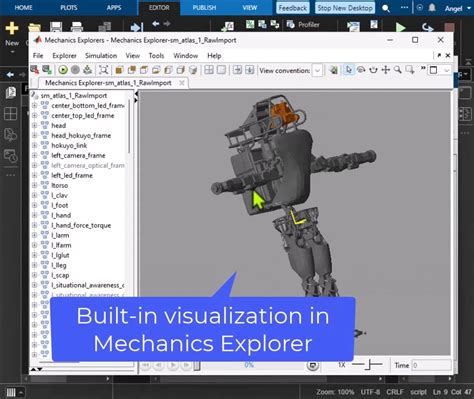The width and height of the screenshot is (474, 399).
Task: Open the Profiler in MATLAB toolstrip
Action: point(303,24)
